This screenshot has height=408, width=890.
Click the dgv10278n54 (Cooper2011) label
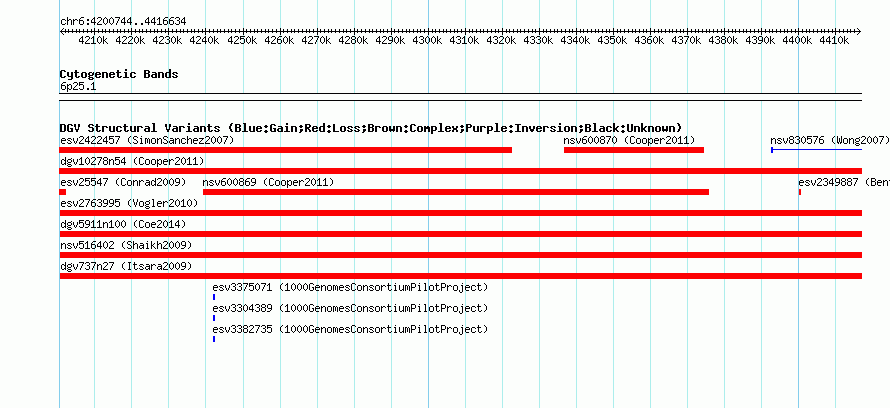tap(132, 161)
